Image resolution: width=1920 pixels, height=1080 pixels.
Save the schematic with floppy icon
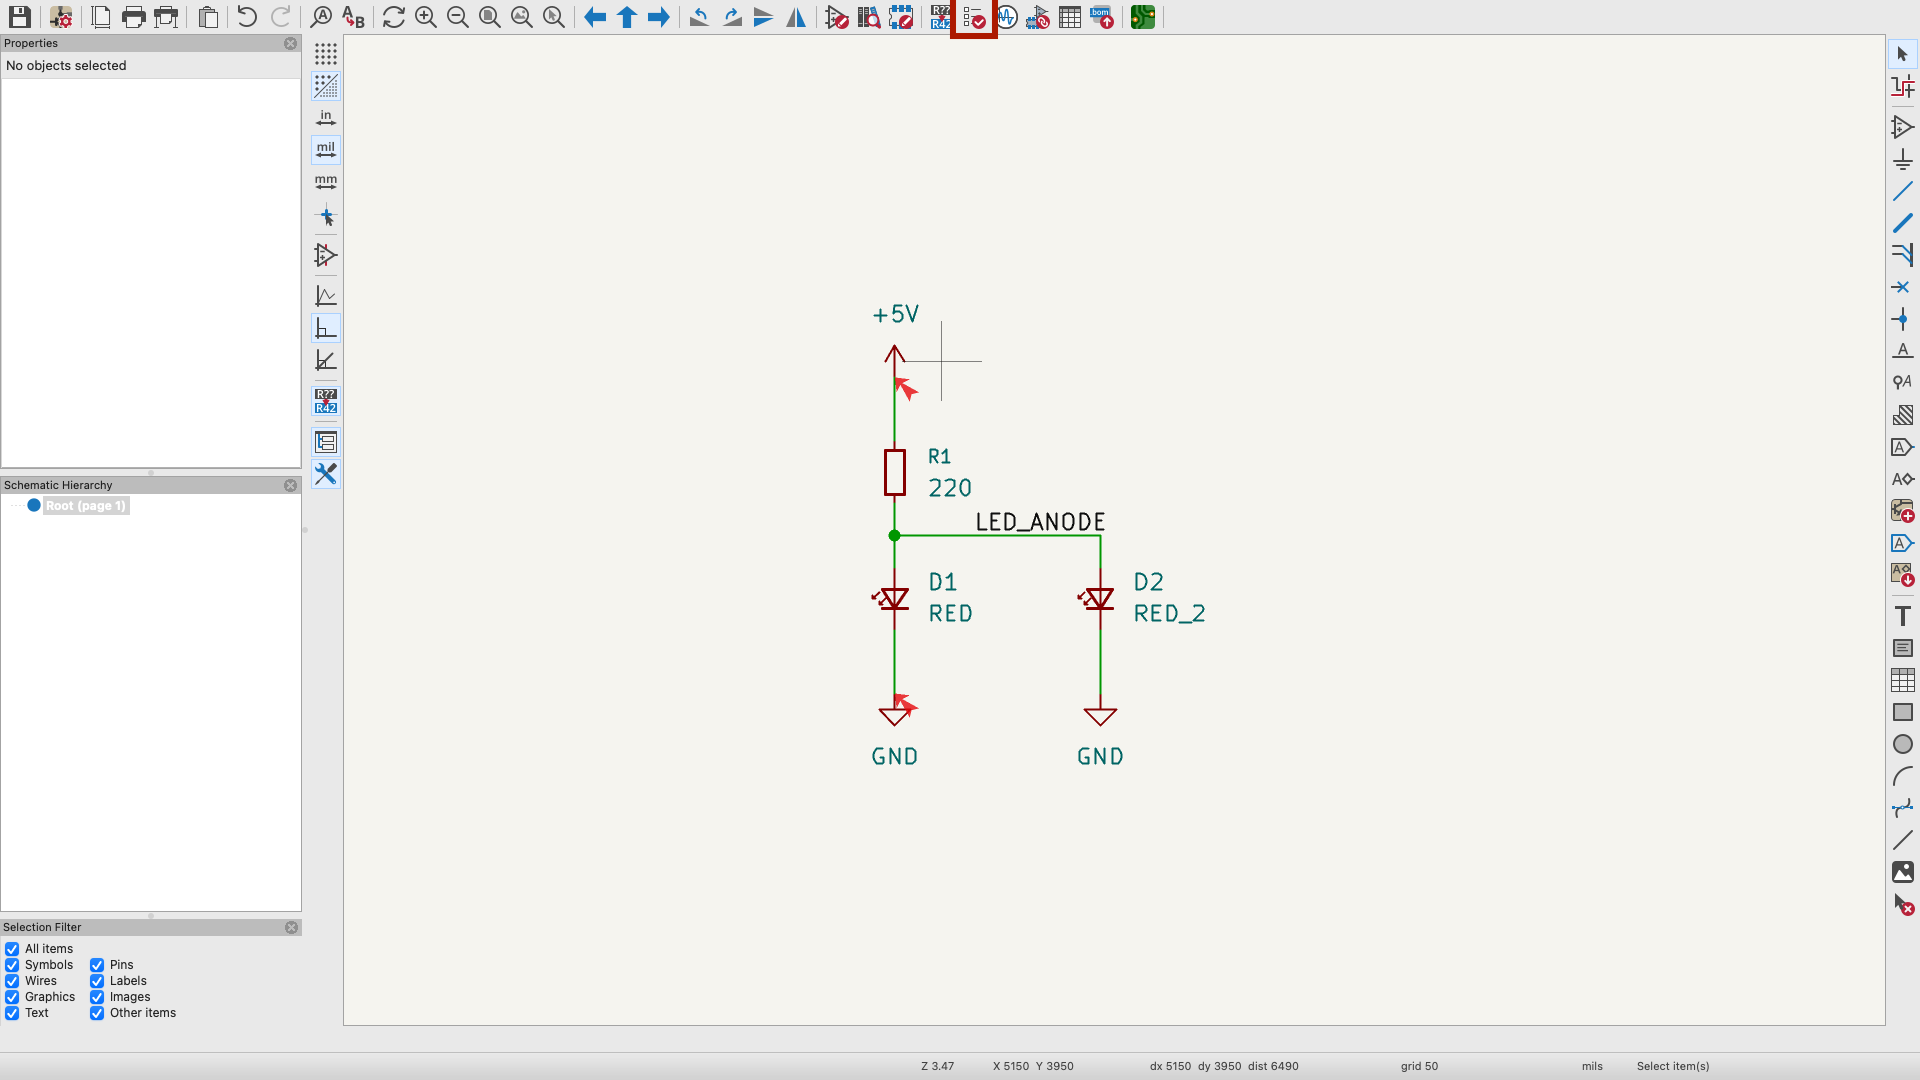pos(19,17)
